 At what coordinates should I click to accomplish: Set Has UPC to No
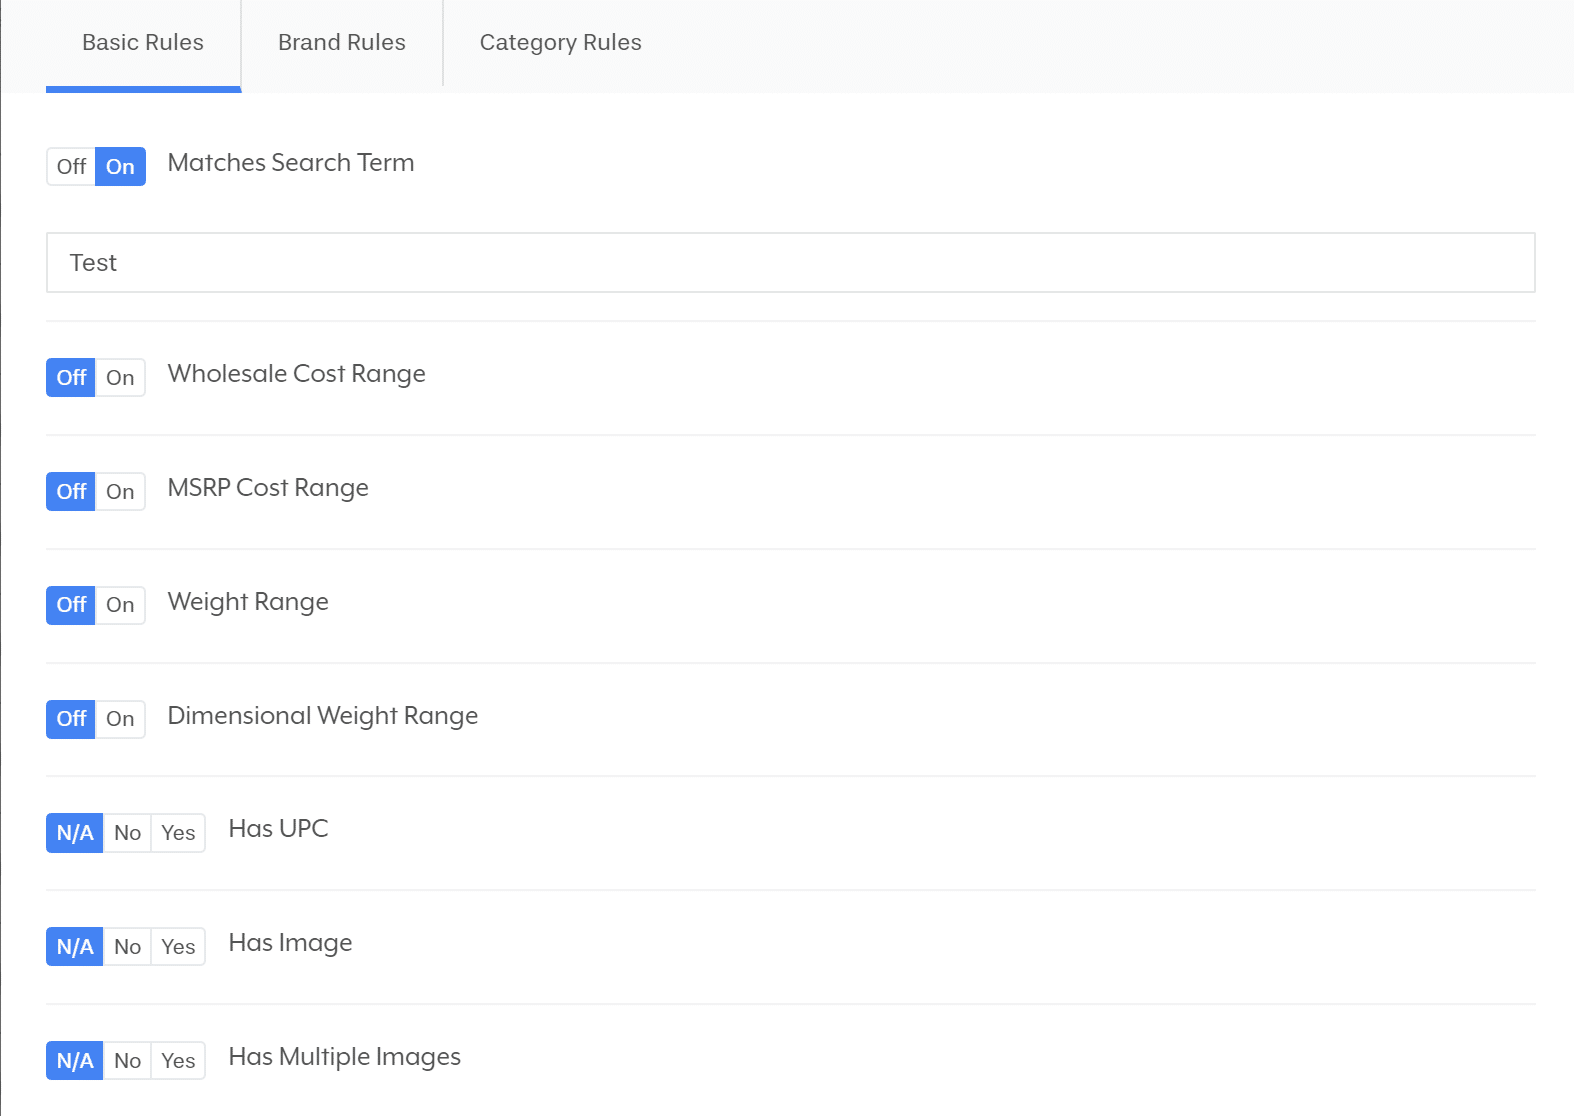click(127, 833)
